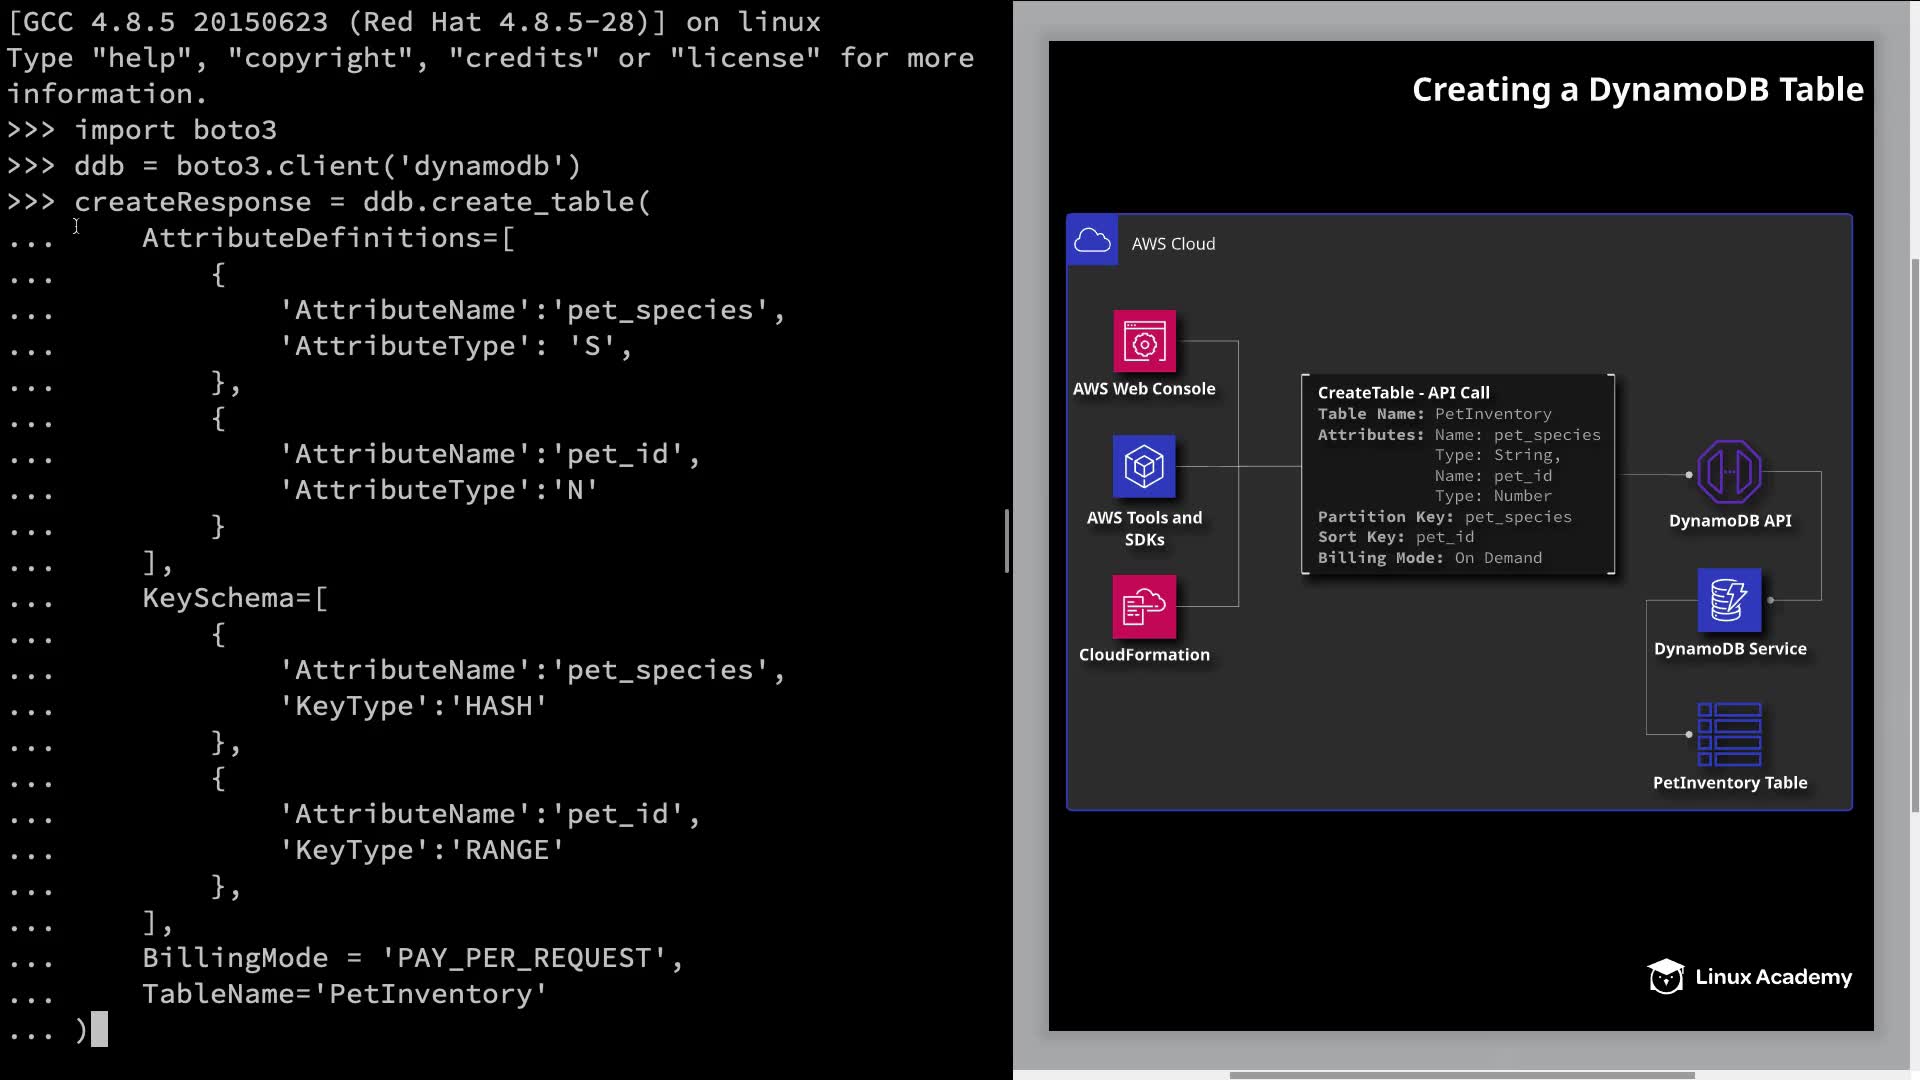The image size is (1920, 1080).
Task: Click the TableName='PetInventory' line
Action: point(344,994)
